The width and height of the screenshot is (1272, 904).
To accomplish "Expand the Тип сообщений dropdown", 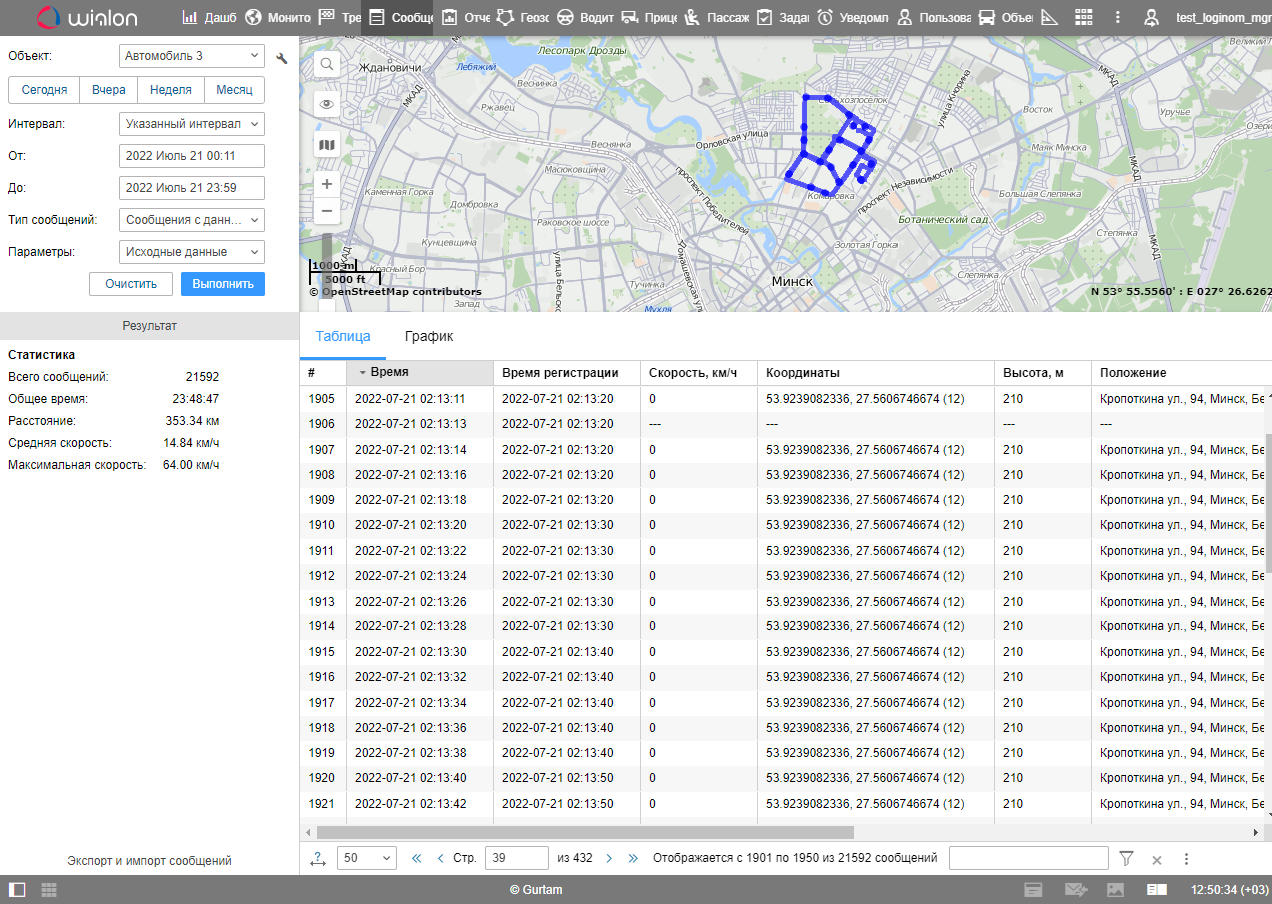I will (x=192, y=220).
